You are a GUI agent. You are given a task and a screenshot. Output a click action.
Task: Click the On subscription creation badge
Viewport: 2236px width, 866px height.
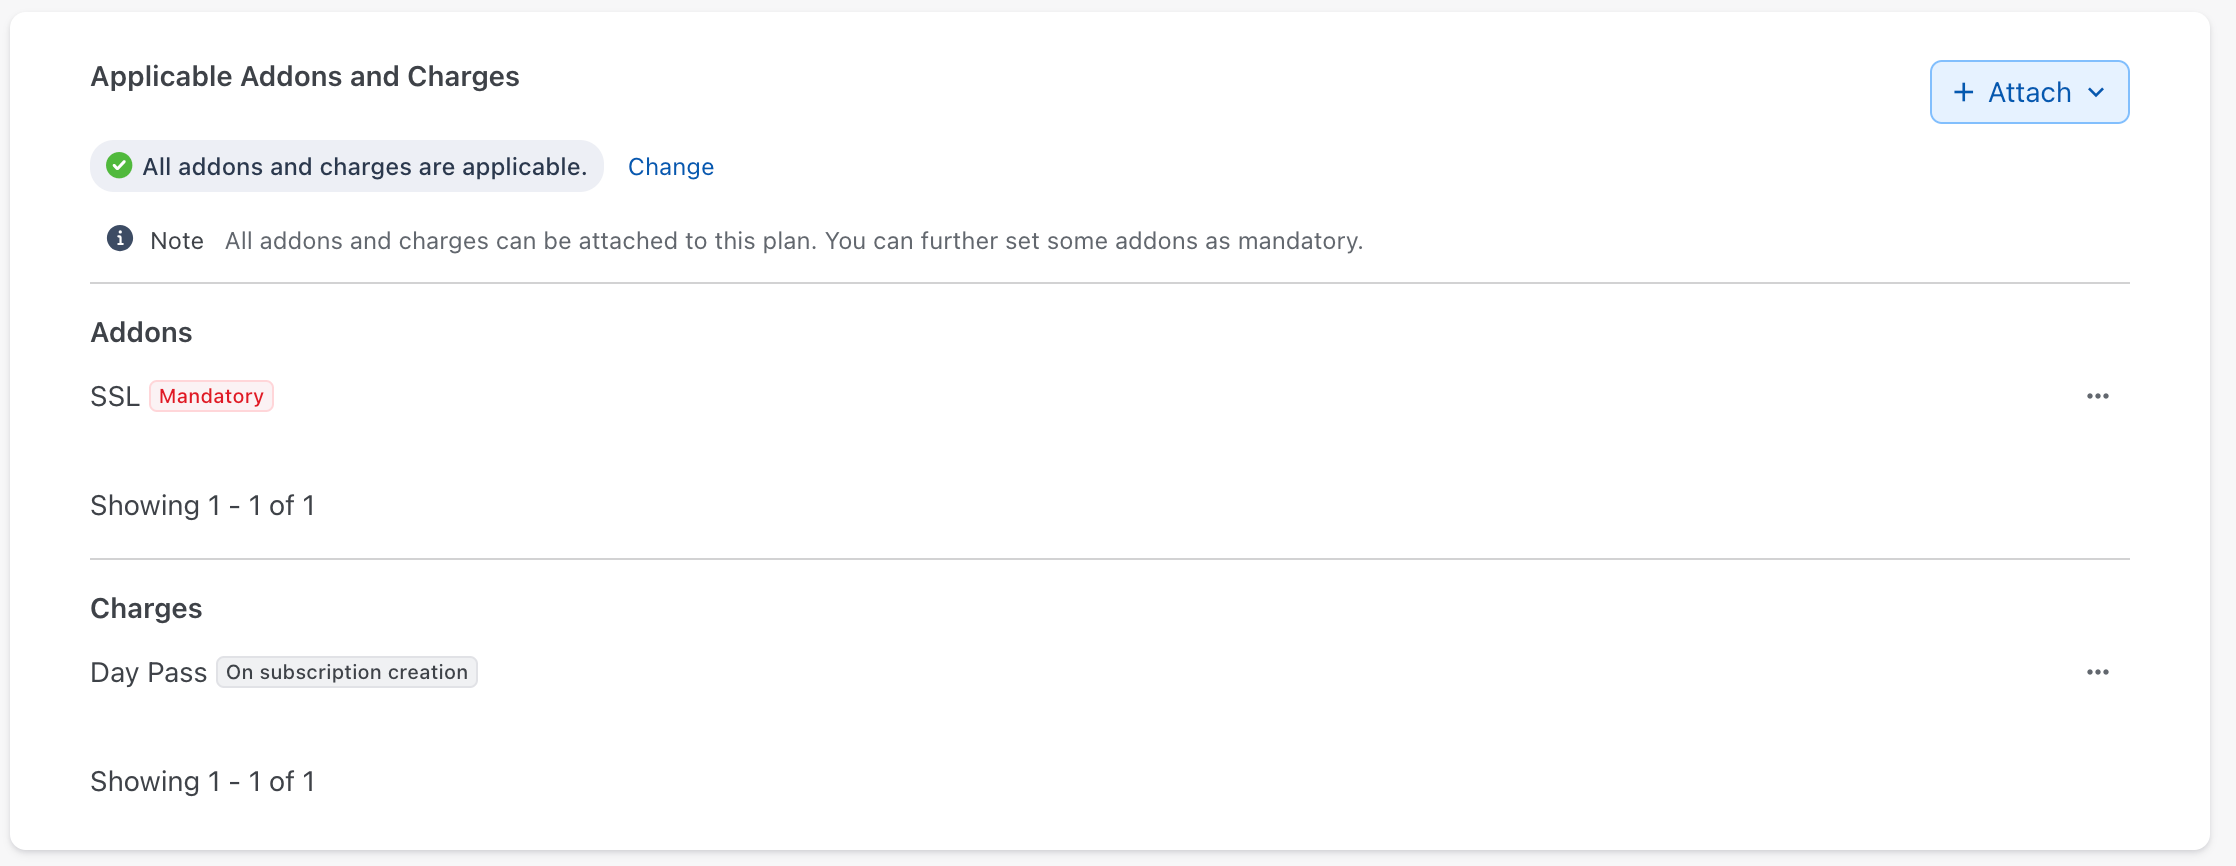(346, 672)
